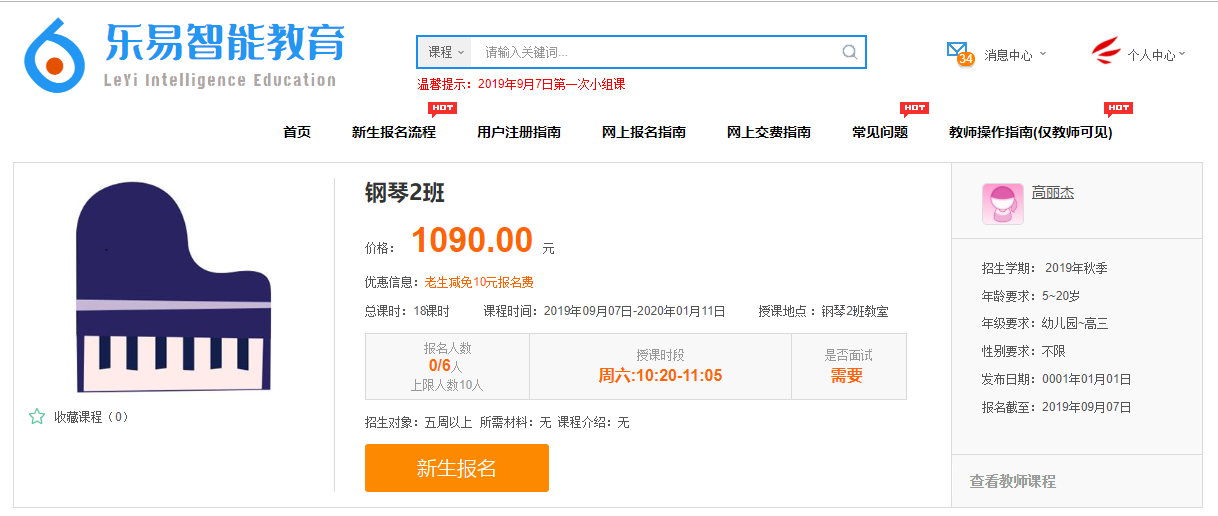
Task: Toggle the 收藏课程 star icon
Action: pos(37,417)
